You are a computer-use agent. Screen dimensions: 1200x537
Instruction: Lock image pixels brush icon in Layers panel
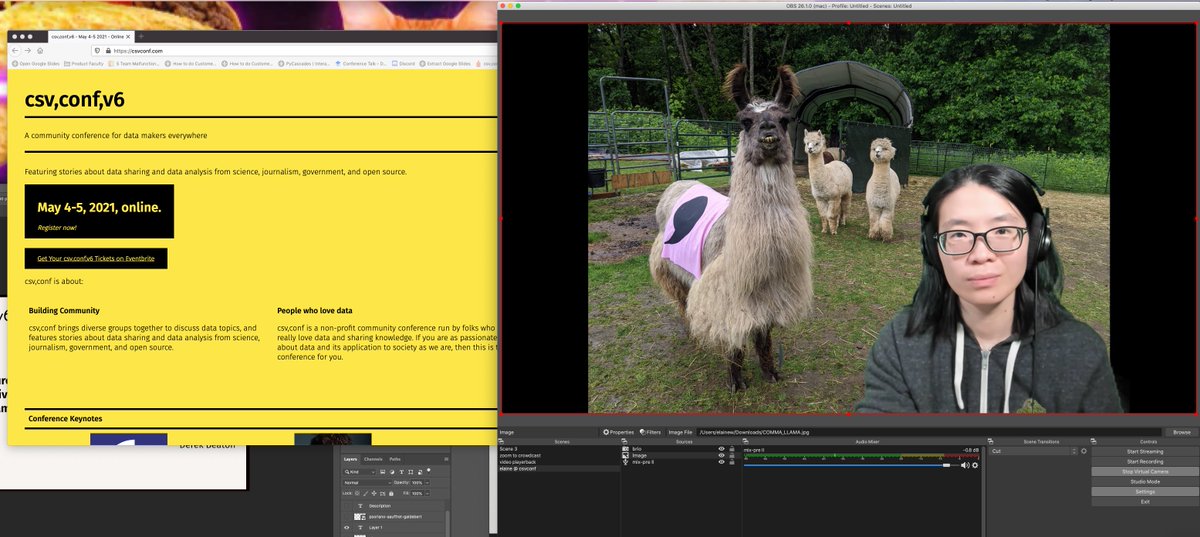point(365,493)
